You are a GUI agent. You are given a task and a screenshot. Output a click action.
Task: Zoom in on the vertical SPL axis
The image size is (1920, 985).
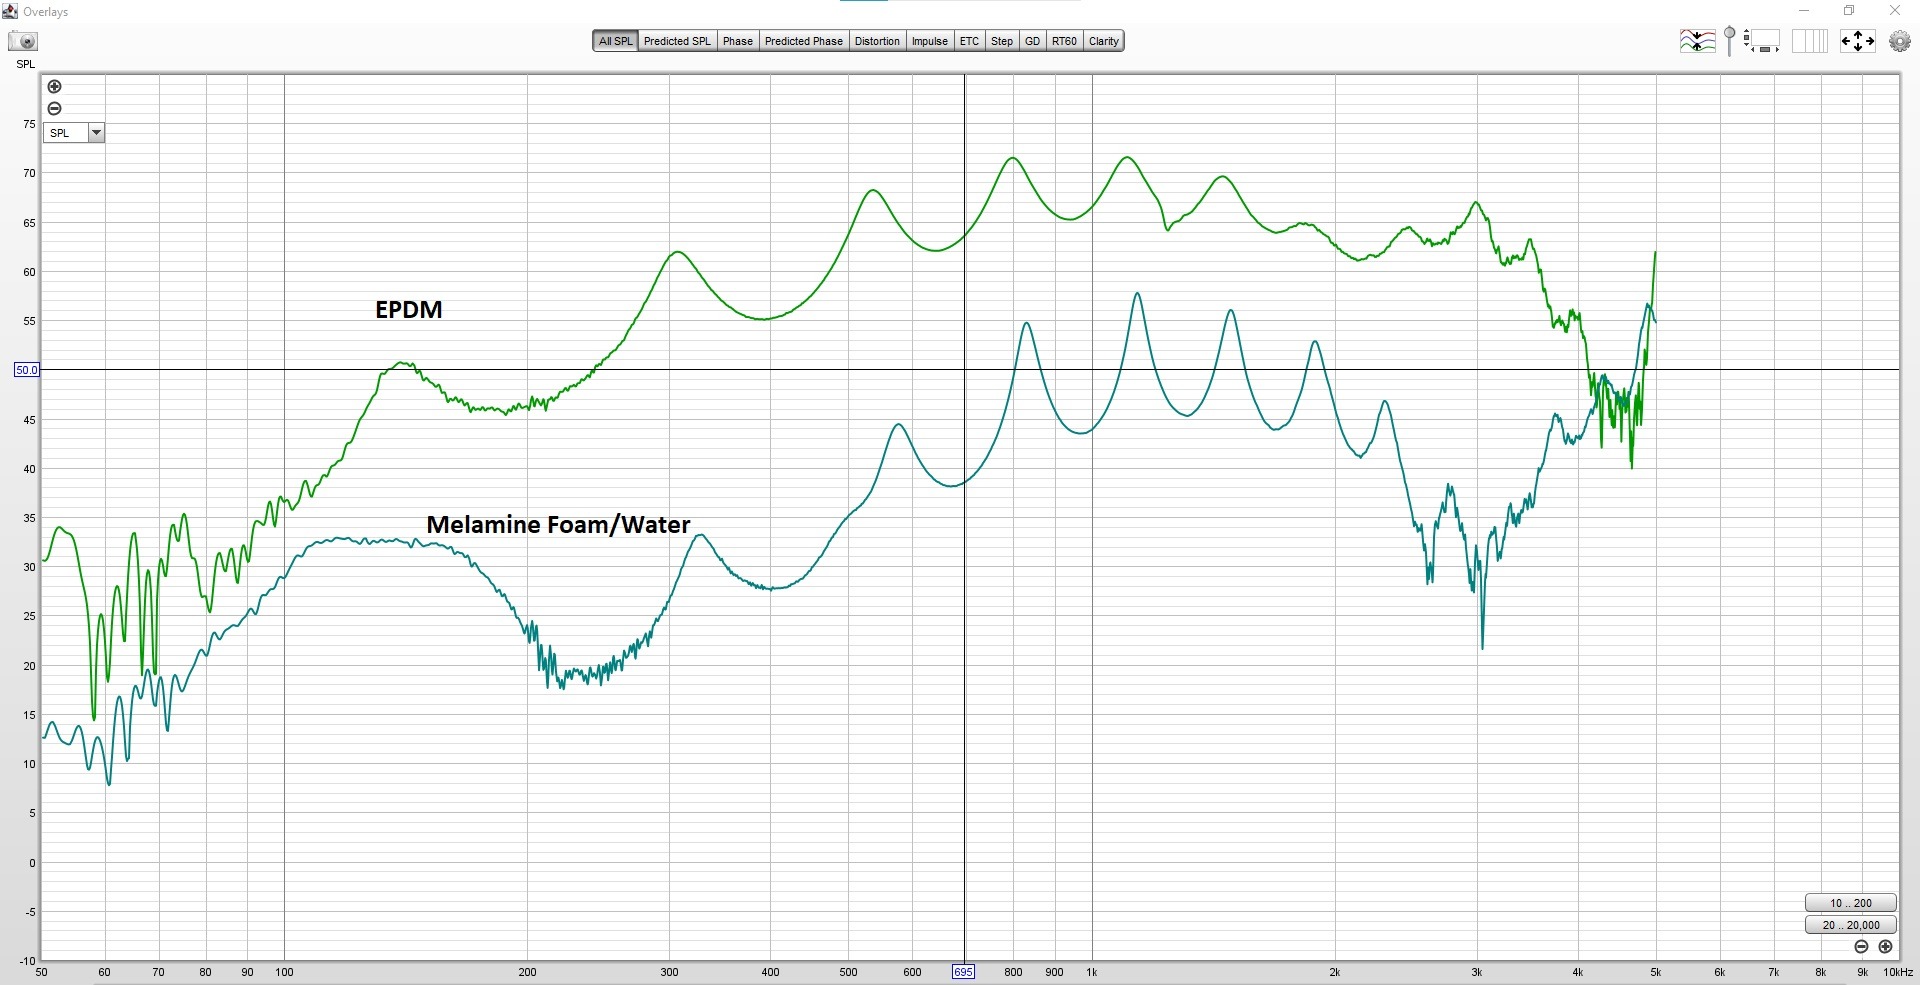[x=55, y=87]
